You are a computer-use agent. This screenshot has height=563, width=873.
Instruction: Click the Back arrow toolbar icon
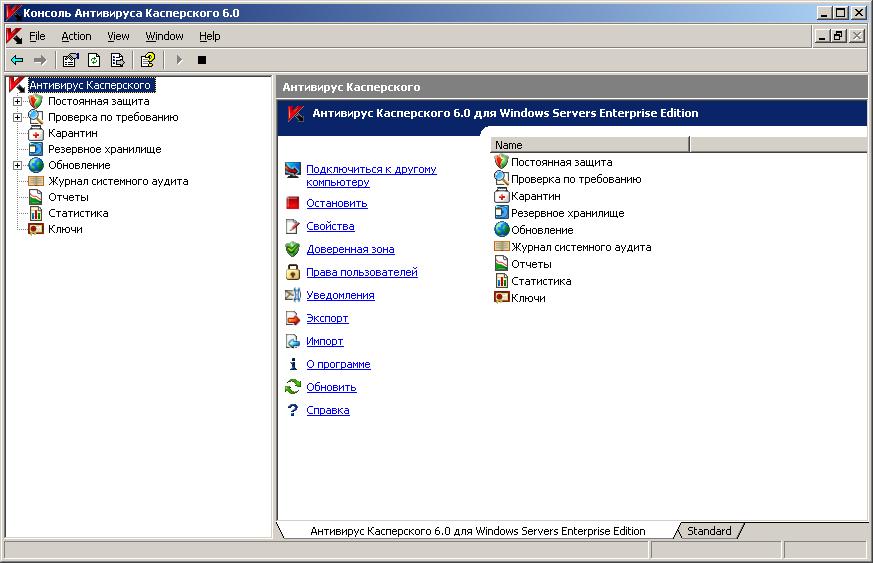(x=17, y=60)
